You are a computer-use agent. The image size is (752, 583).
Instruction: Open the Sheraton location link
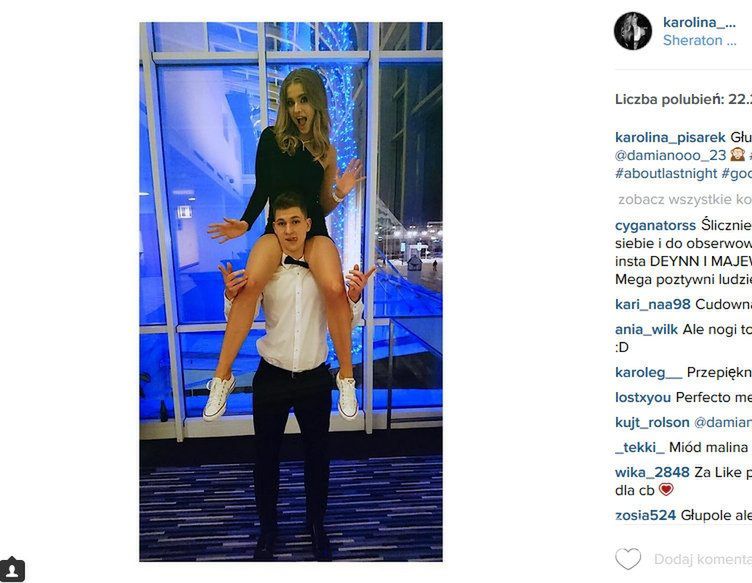699,40
